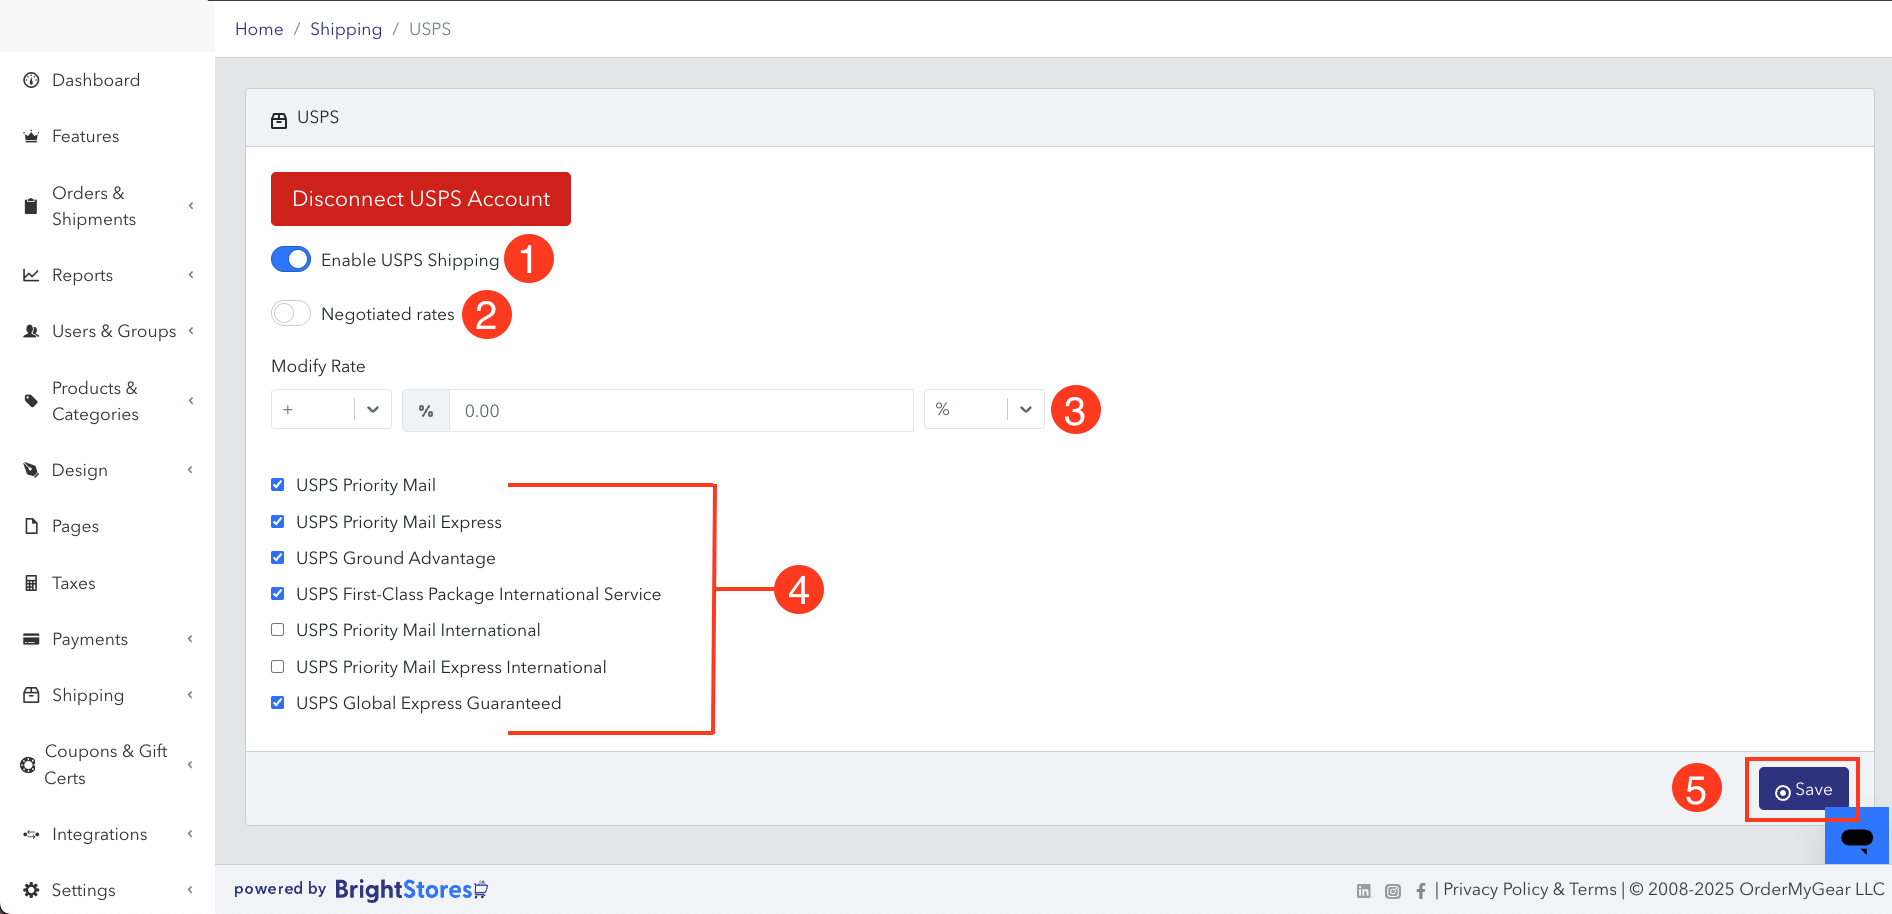Expand Orders & Shipments submenu chevron
The width and height of the screenshot is (1892, 914).
(x=190, y=206)
